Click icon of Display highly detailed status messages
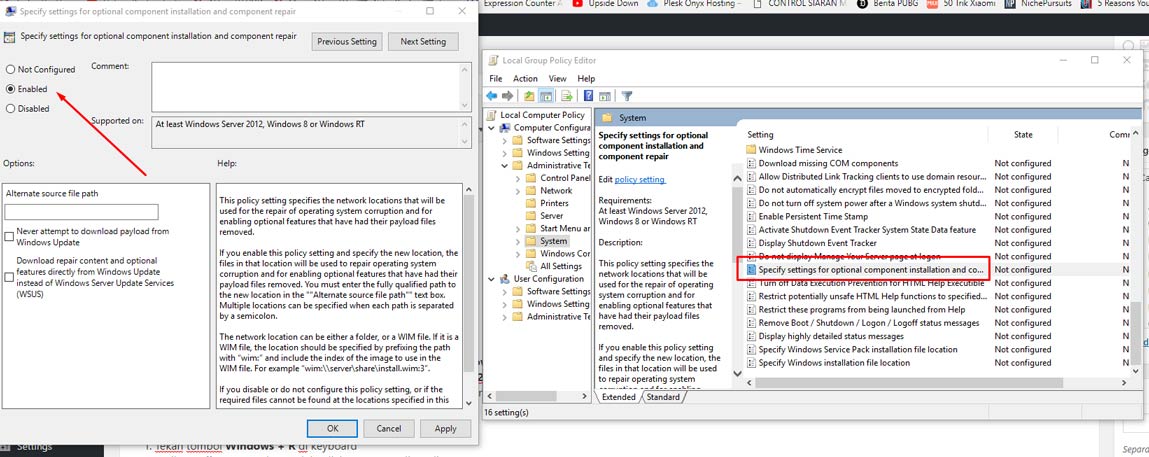The image size is (1149, 457). pyautogui.click(x=750, y=336)
